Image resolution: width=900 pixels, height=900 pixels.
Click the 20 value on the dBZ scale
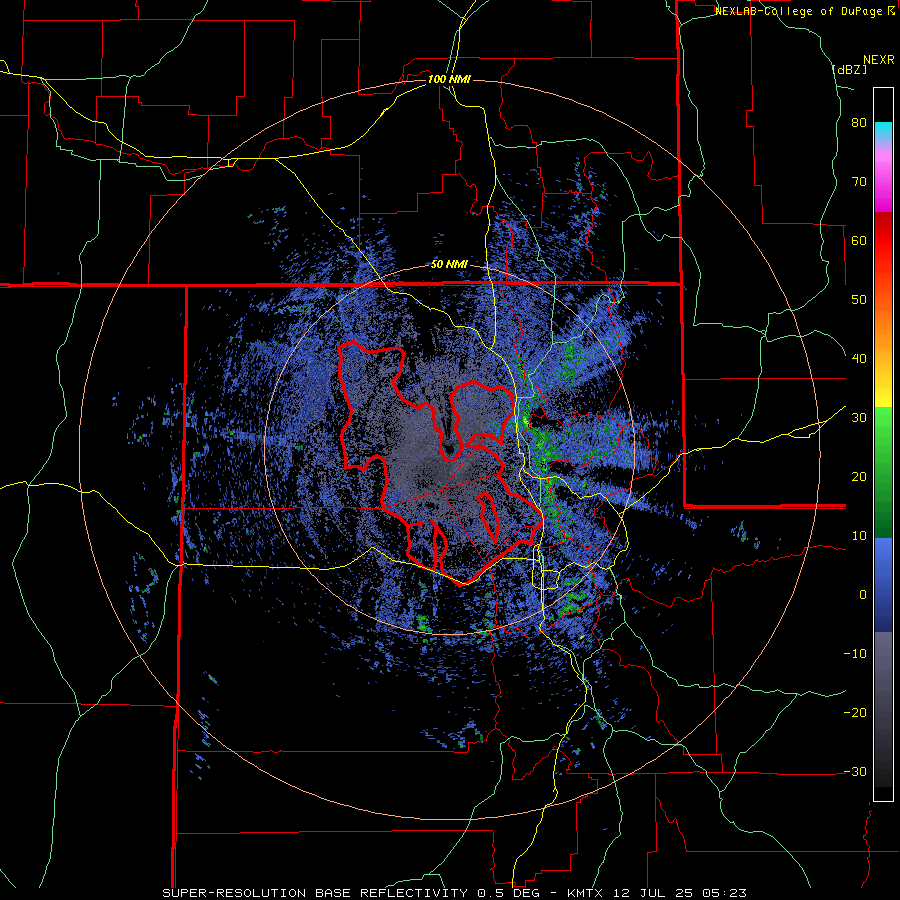(x=859, y=477)
